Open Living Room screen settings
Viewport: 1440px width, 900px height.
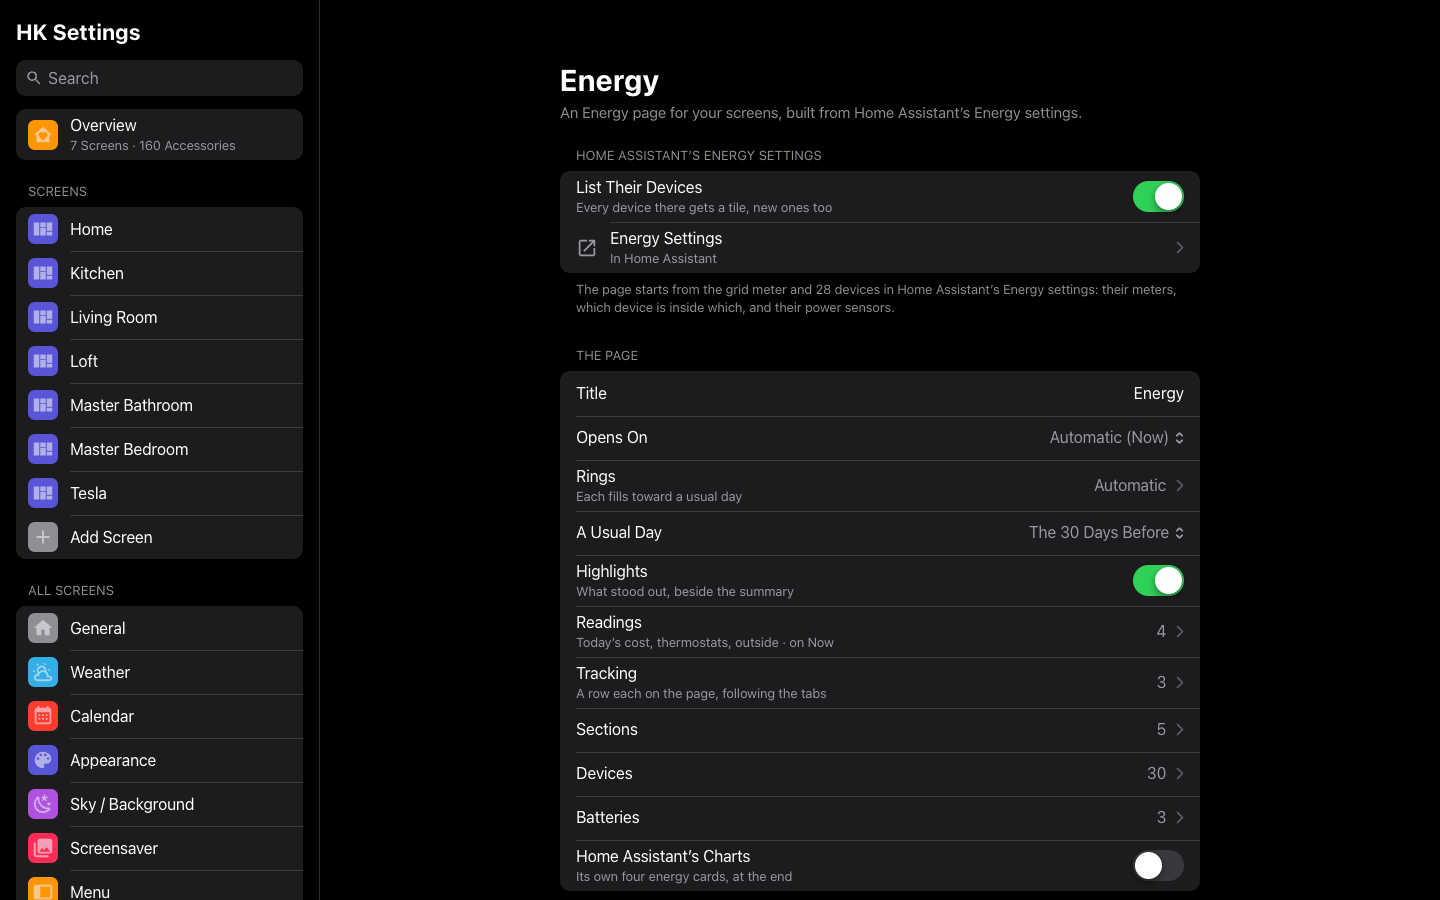159,317
